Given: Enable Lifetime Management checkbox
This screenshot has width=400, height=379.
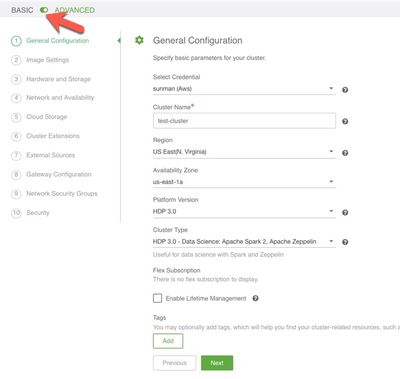Looking at the screenshot, I should tap(157, 298).
